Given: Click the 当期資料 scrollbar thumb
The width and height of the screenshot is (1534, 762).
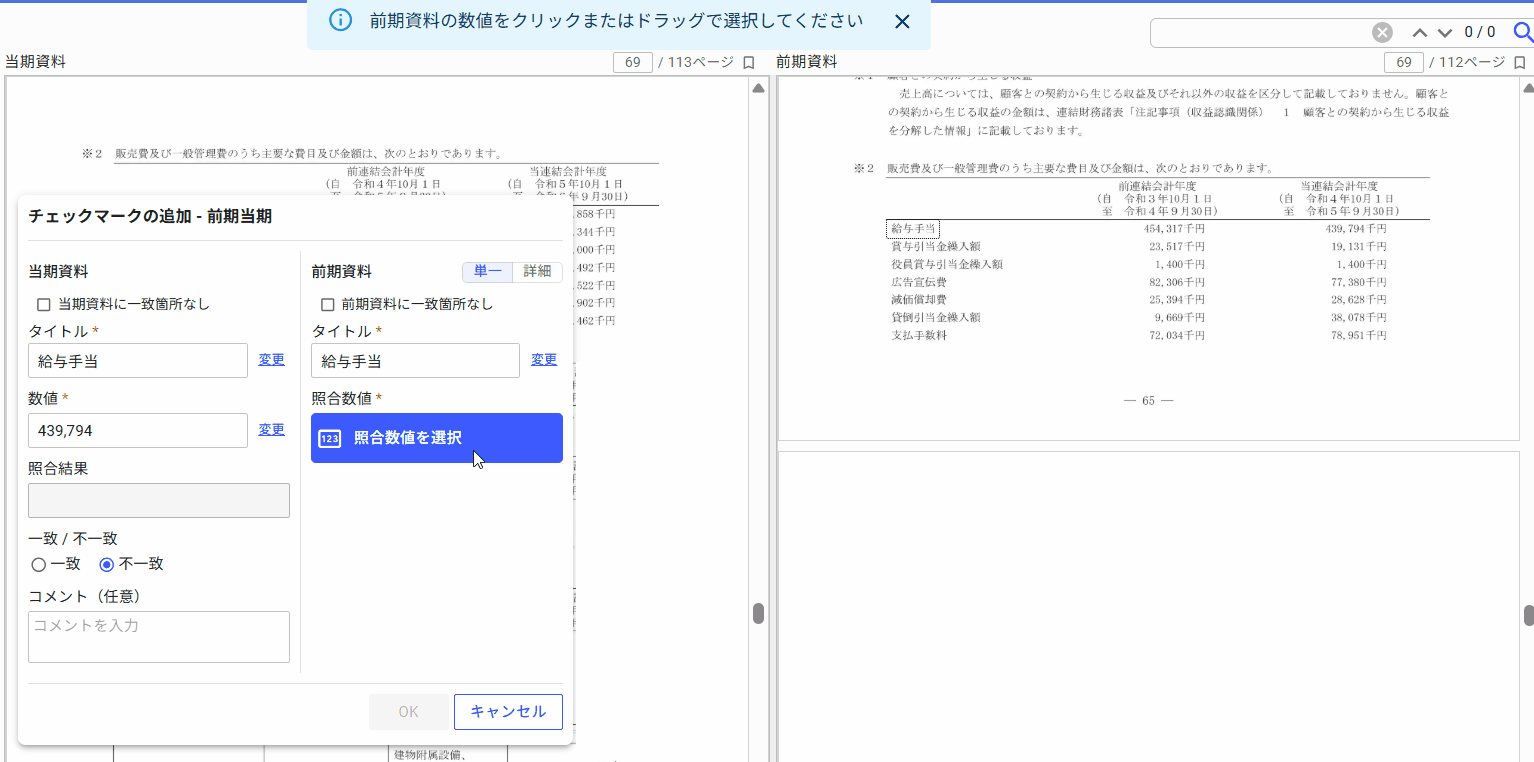Looking at the screenshot, I should [x=759, y=613].
